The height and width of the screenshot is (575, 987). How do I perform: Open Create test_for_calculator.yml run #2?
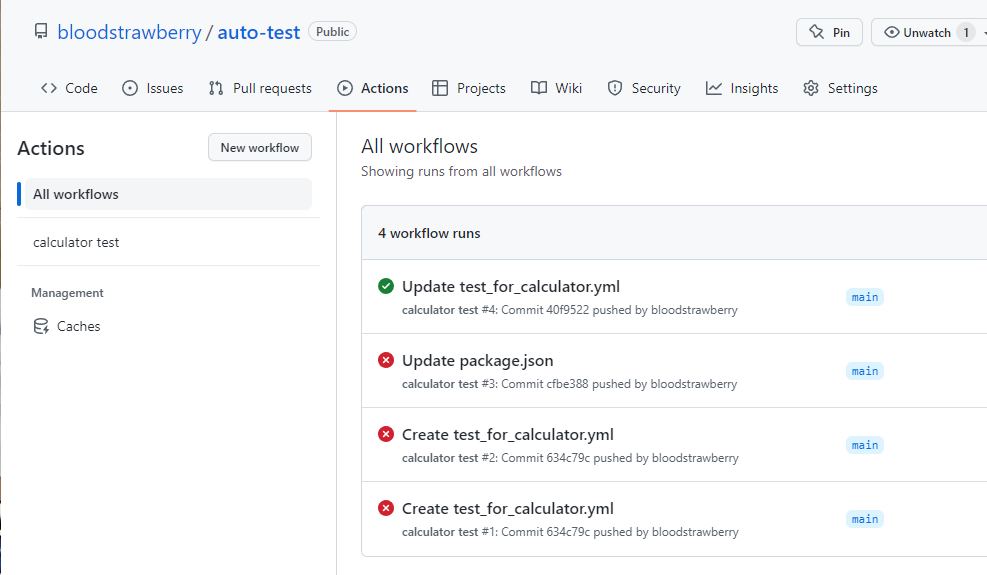coord(508,435)
